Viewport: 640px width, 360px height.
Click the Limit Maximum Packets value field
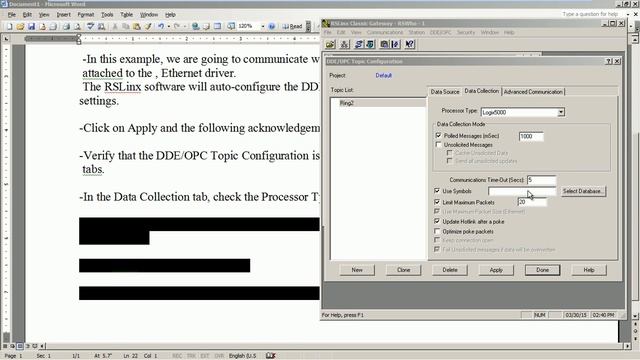pyautogui.click(x=532, y=202)
